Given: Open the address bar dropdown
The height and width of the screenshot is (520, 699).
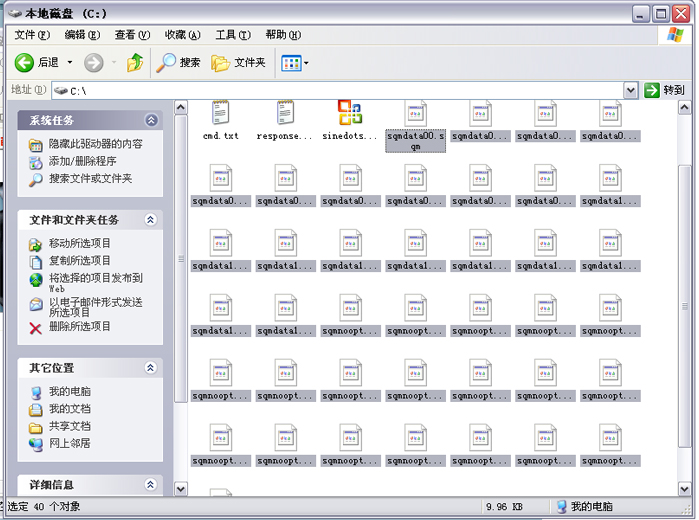Looking at the screenshot, I should 630,91.
